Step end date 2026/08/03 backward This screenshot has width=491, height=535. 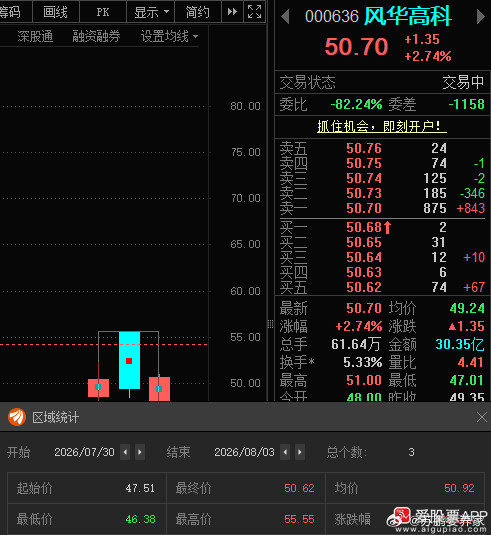[x=285, y=452]
